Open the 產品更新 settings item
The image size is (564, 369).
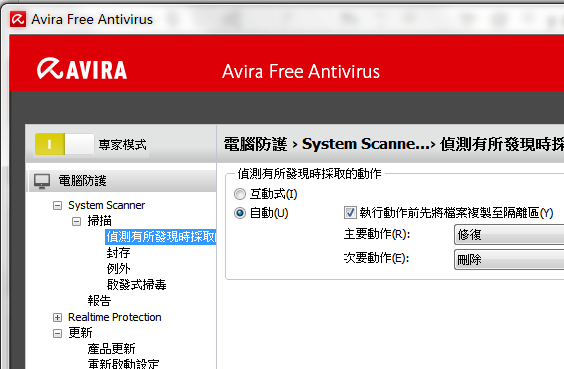coord(111,348)
